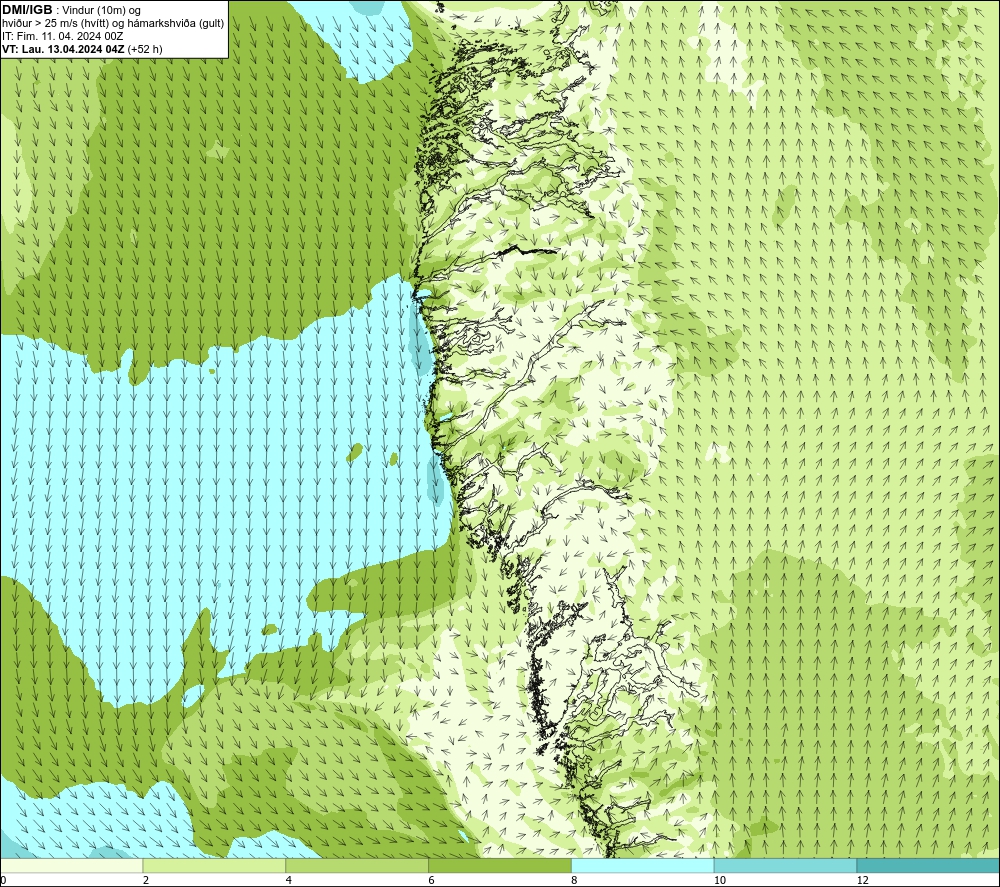1000x887 pixels.
Task: Select the pale cream 0–2 m/s legend swatch
Action: [71, 866]
